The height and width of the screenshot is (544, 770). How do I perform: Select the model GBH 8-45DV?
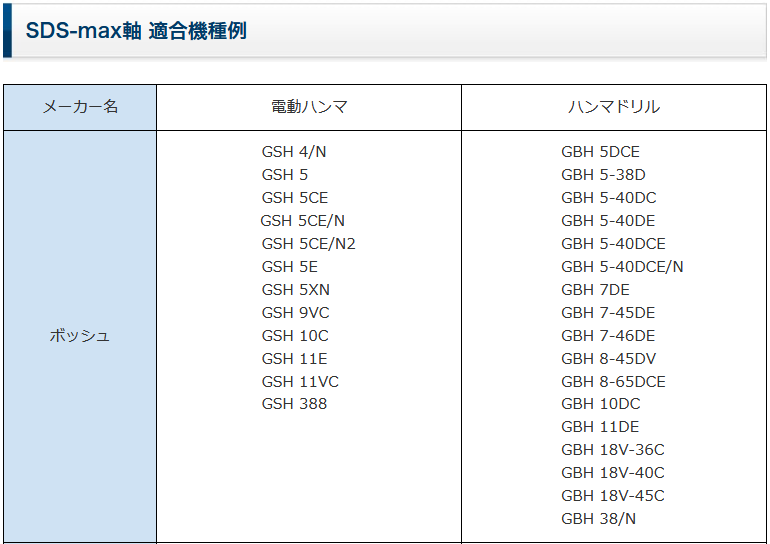pyautogui.click(x=608, y=359)
